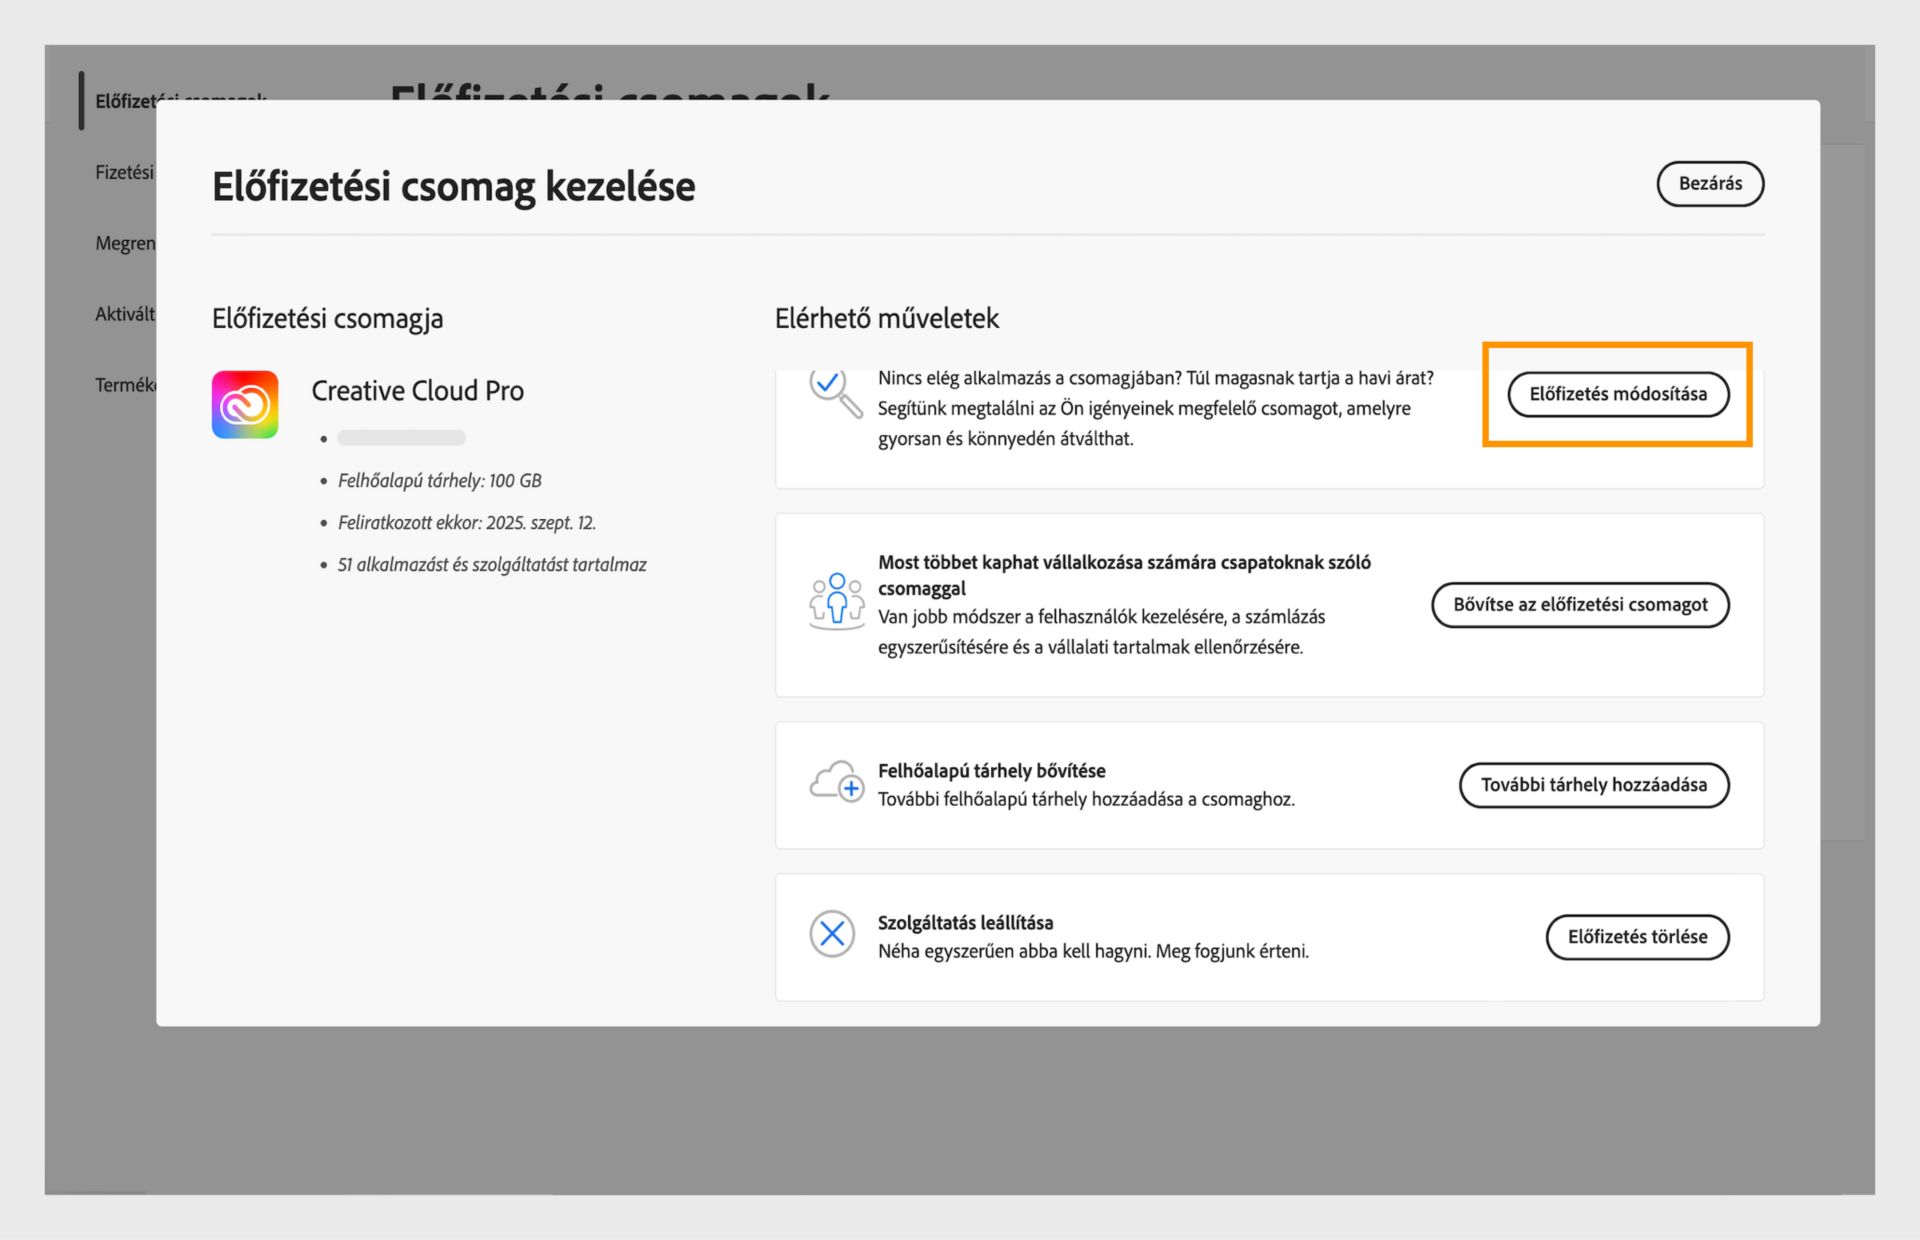This screenshot has height=1240, width=1920.
Task: Click the redacted gray placeholder bar
Action: 401,438
